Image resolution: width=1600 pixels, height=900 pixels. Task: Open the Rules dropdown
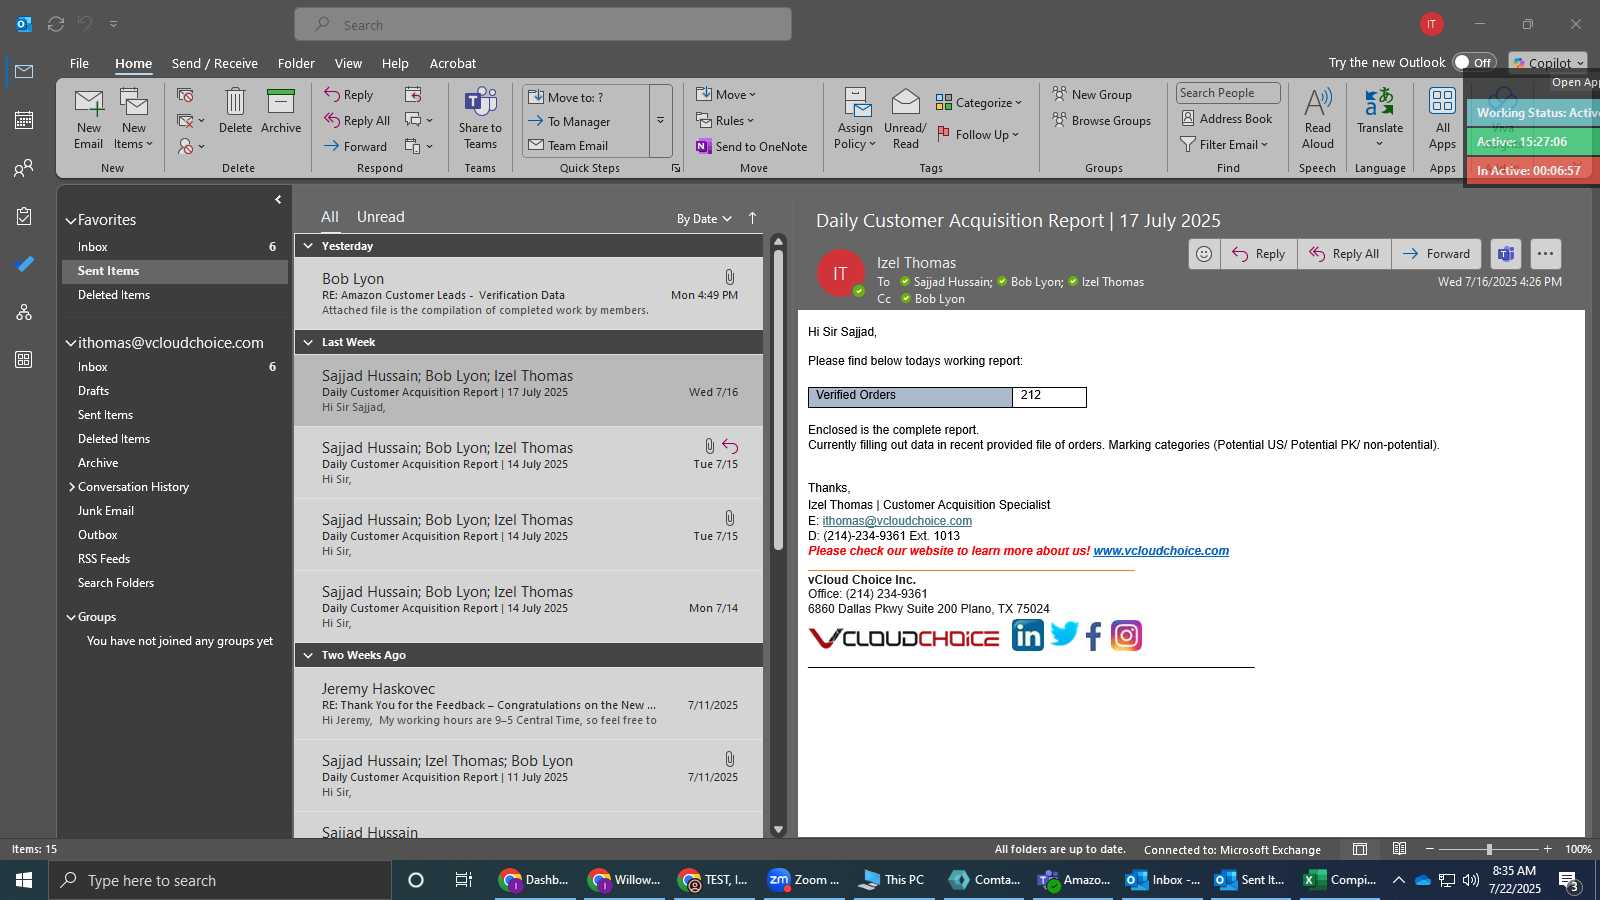pos(726,121)
